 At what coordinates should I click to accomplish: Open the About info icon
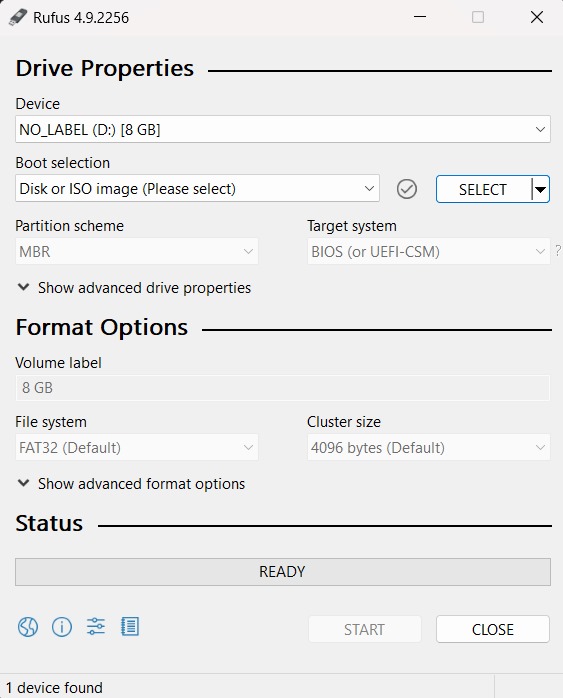61,627
